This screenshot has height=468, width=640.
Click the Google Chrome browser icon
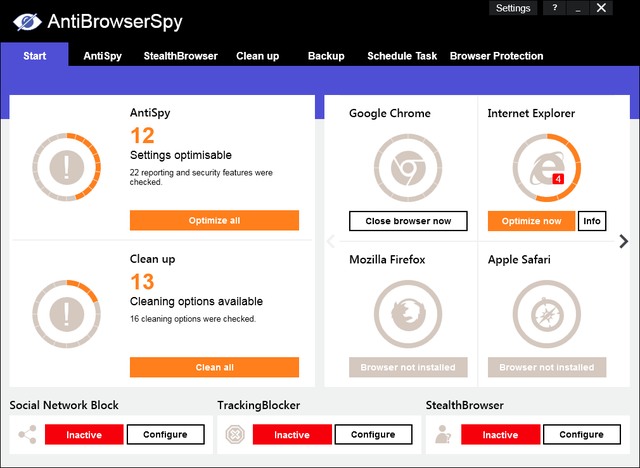click(x=408, y=168)
